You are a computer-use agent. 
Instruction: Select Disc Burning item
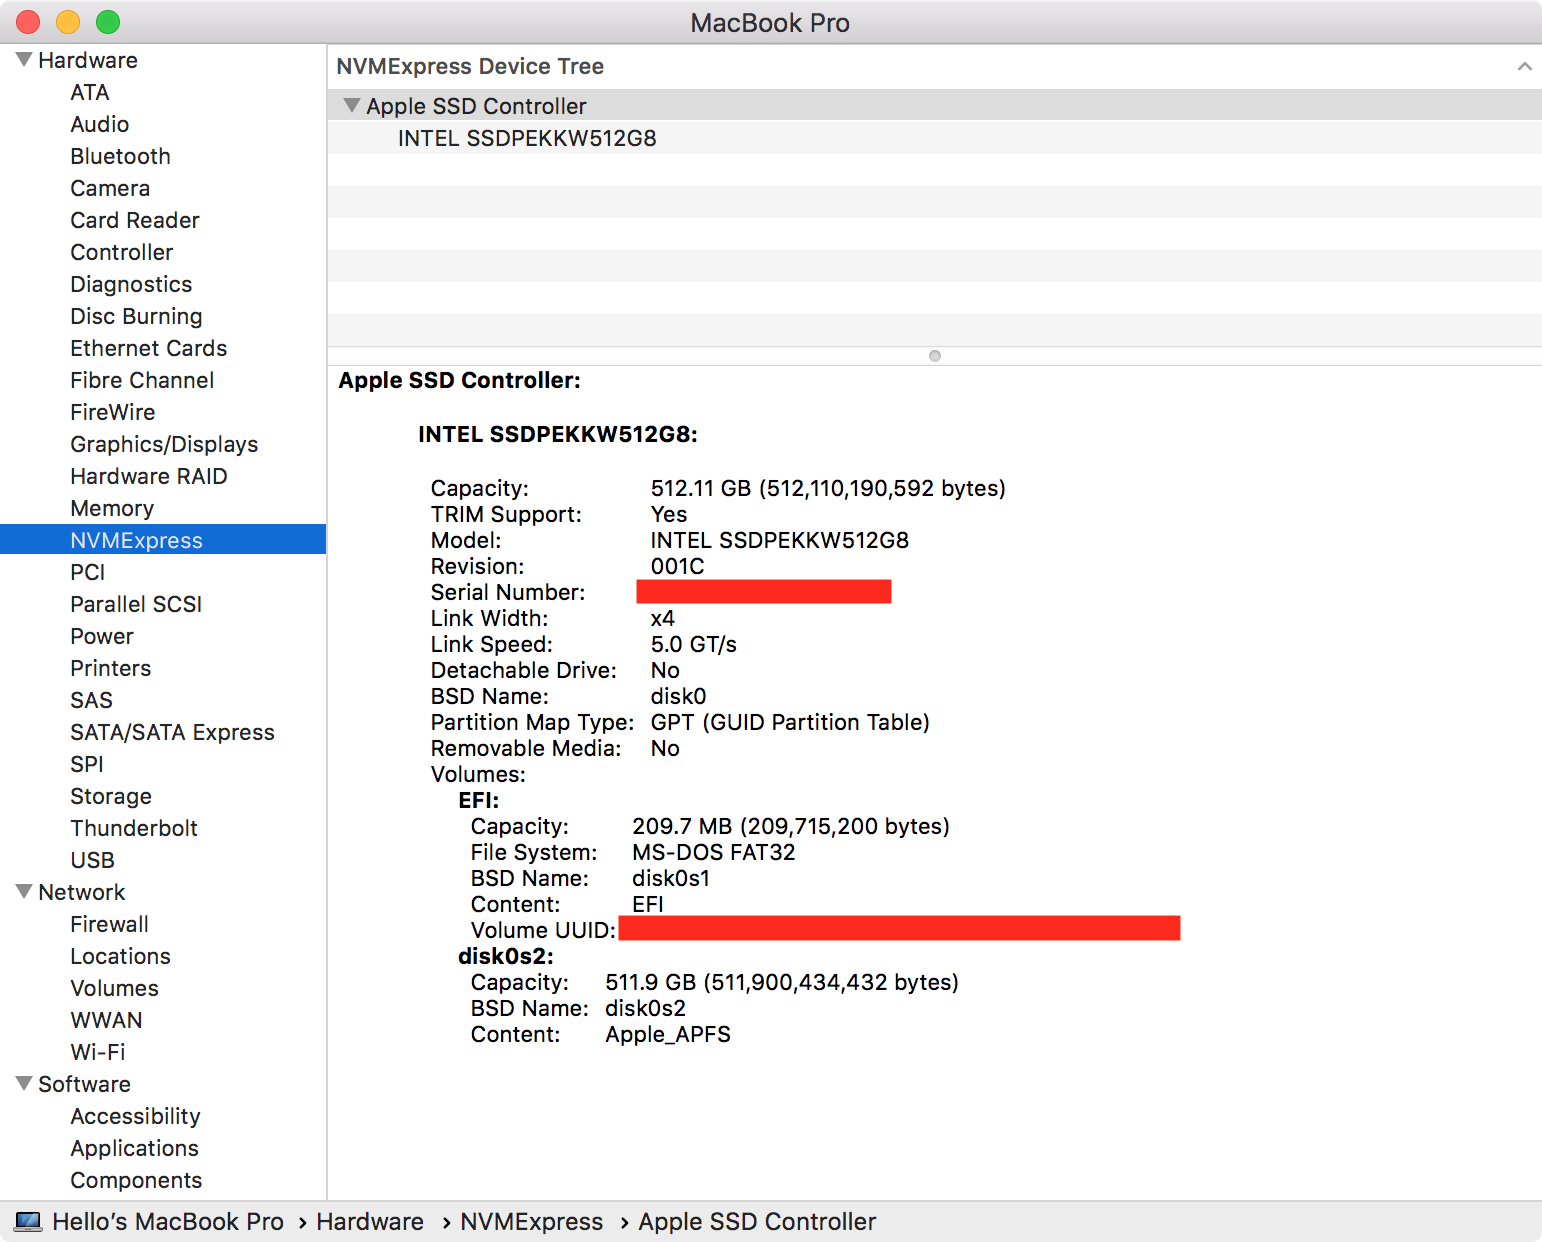[x=136, y=316]
